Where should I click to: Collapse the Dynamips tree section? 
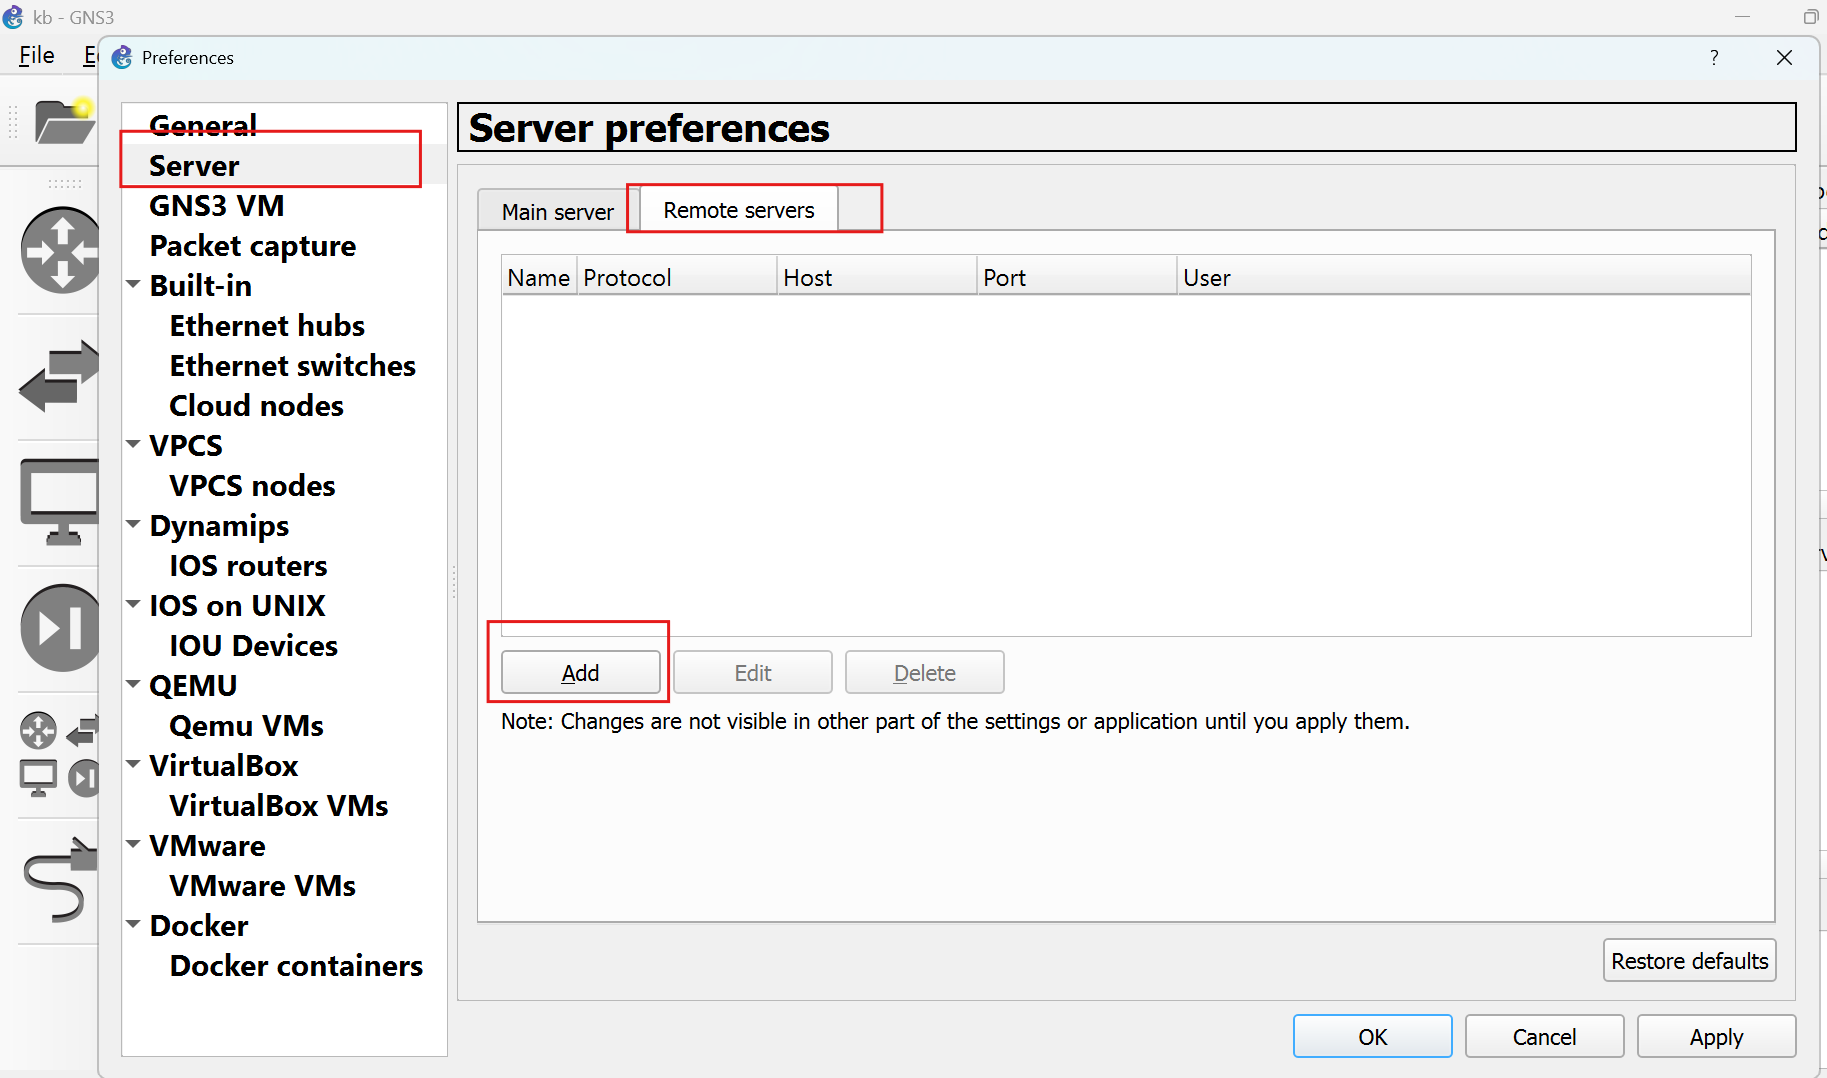click(133, 525)
